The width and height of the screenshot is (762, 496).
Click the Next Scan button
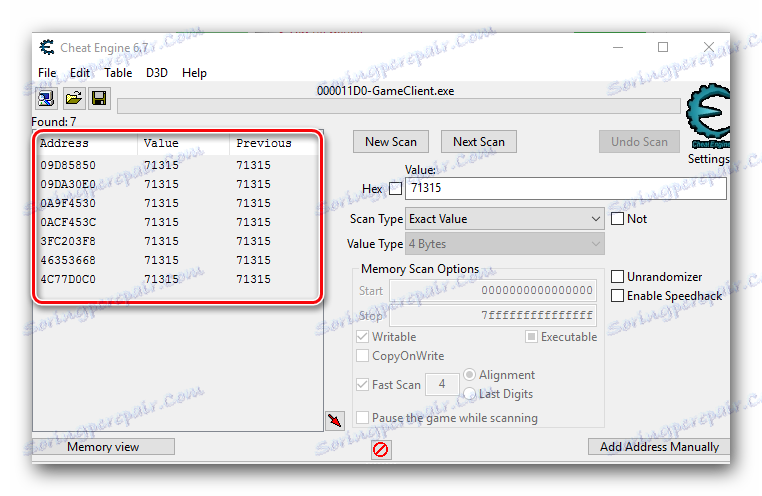[x=479, y=142]
